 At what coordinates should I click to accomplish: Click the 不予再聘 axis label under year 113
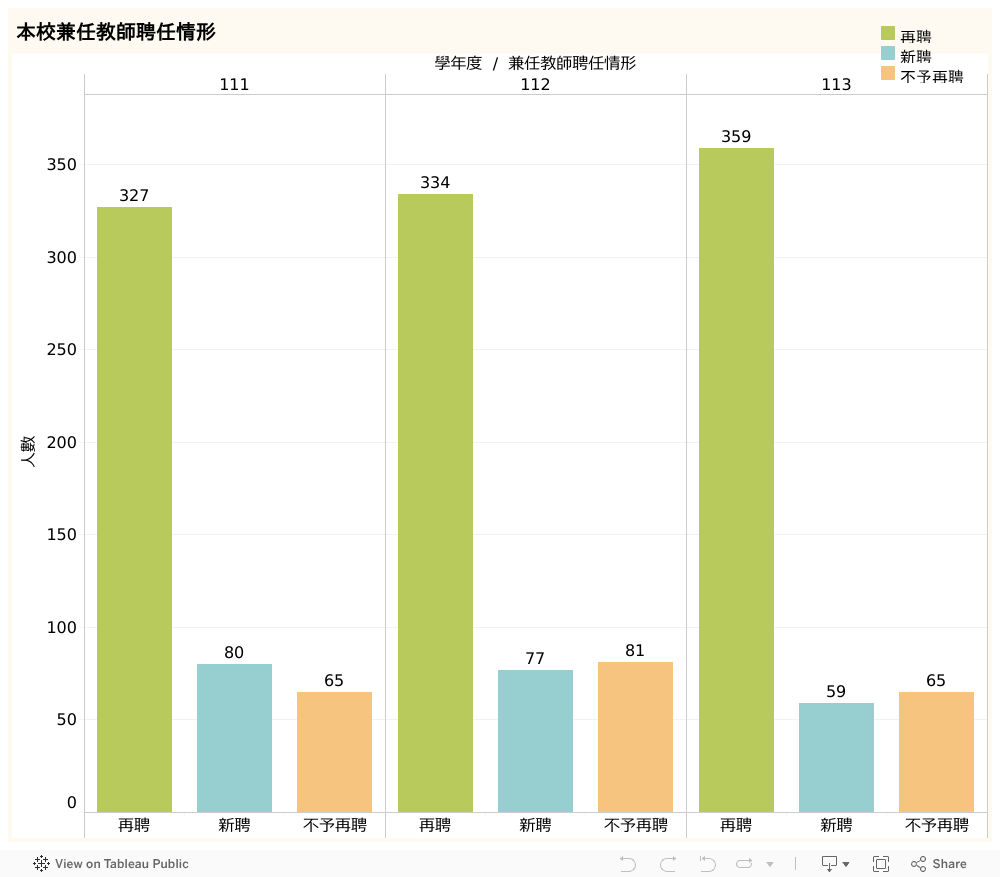[x=937, y=825]
